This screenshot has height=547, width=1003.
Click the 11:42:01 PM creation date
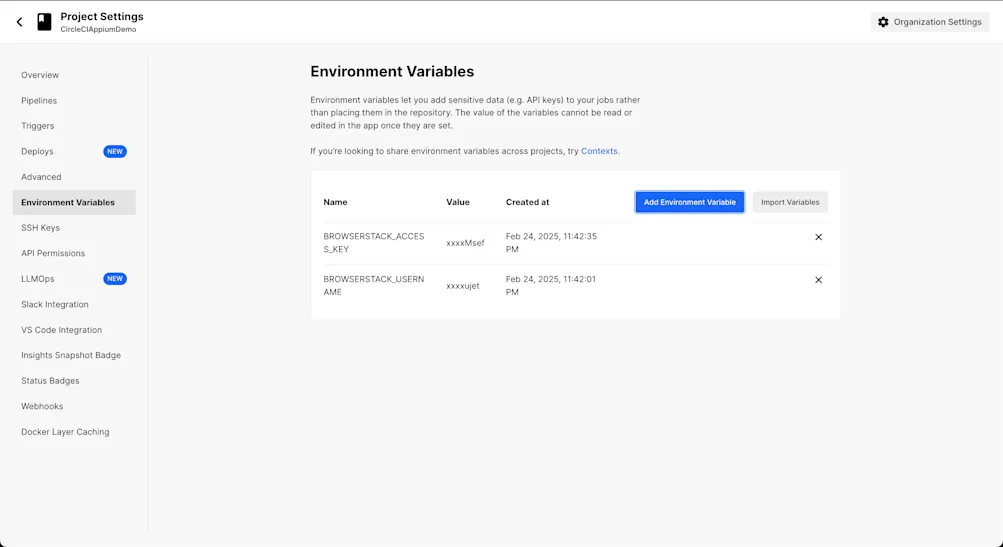click(x=551, y=285)
